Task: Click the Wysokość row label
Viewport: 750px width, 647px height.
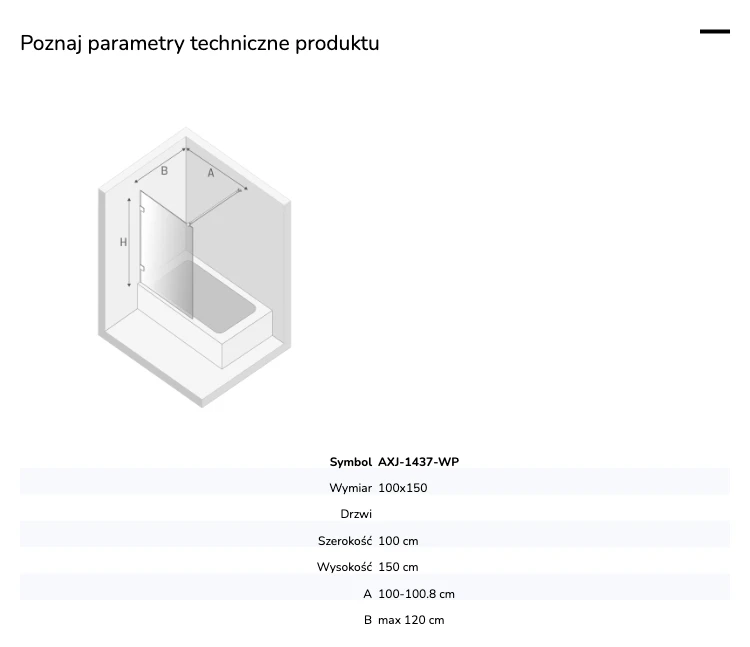Action: [344, 567]
